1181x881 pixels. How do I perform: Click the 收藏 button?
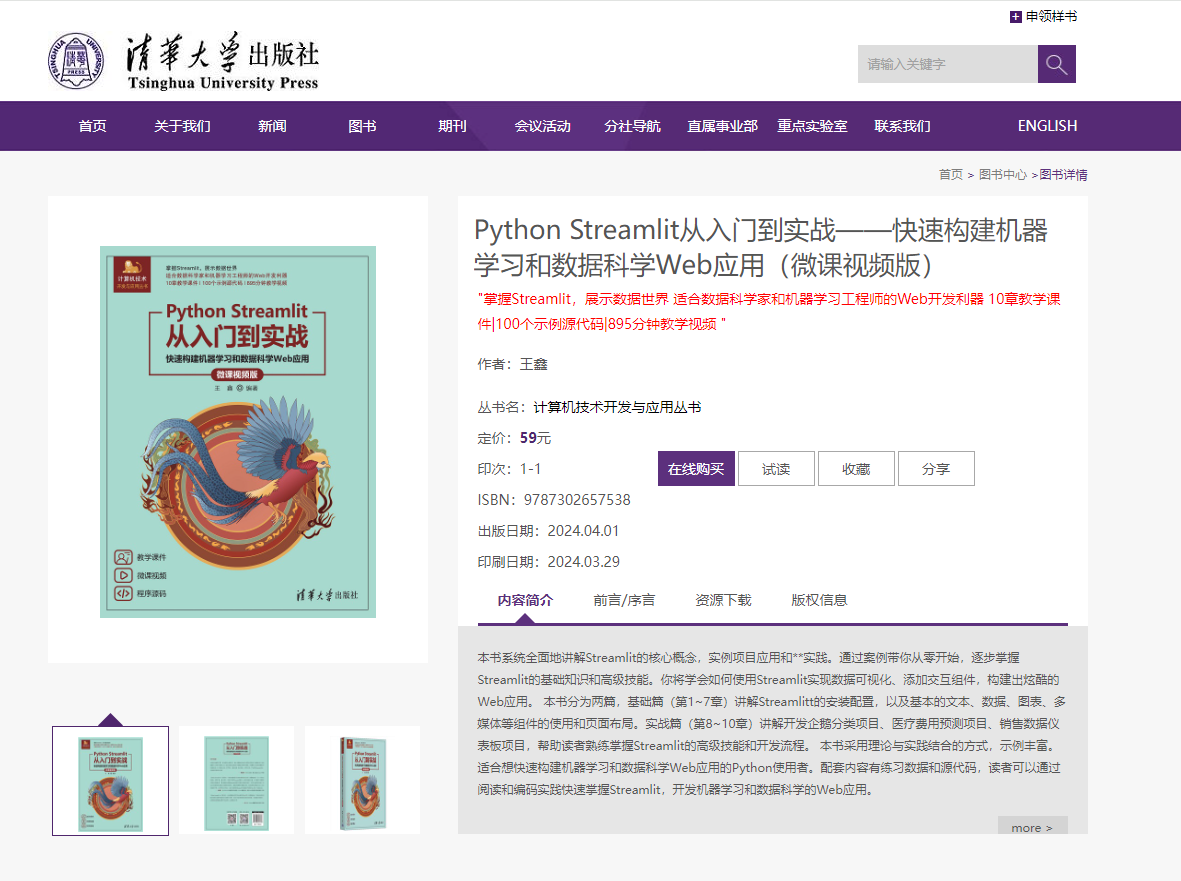tap(856, 468)
